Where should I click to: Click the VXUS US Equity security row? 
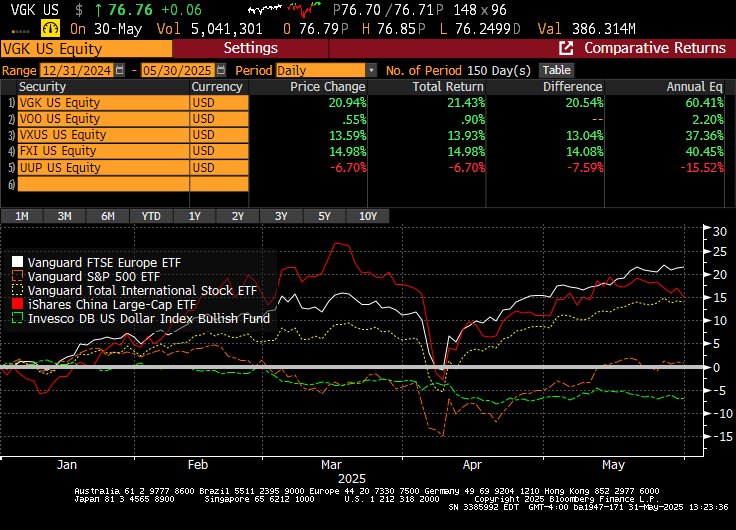pos(103,135)
